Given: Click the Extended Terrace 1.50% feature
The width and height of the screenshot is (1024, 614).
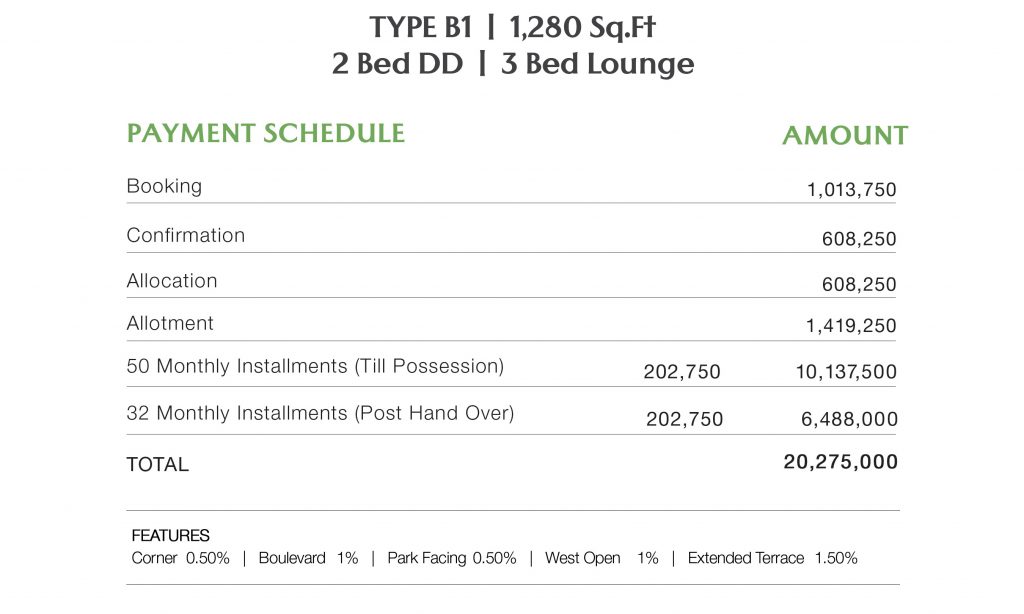Looking at the screenshot, I should pos(772,558).
